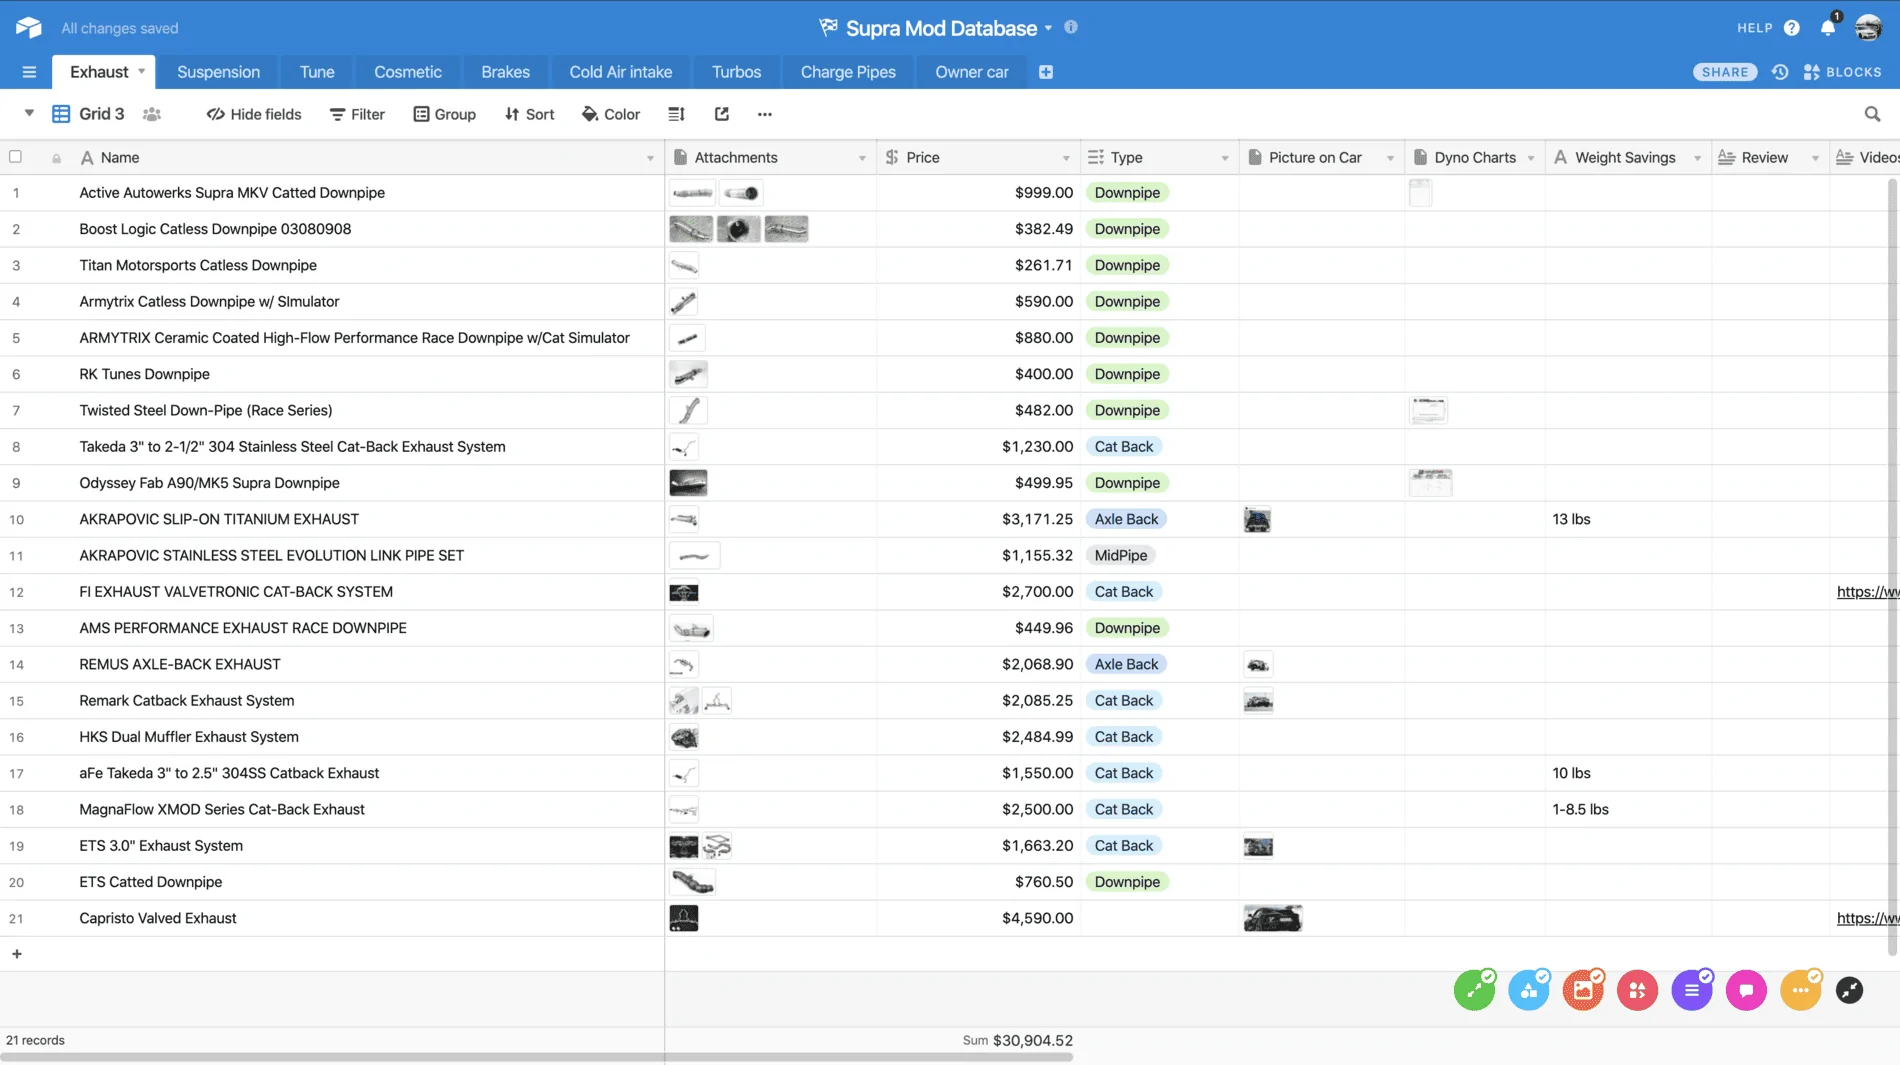Open Capristo picture on car thumbnail

click(1272, 918)
